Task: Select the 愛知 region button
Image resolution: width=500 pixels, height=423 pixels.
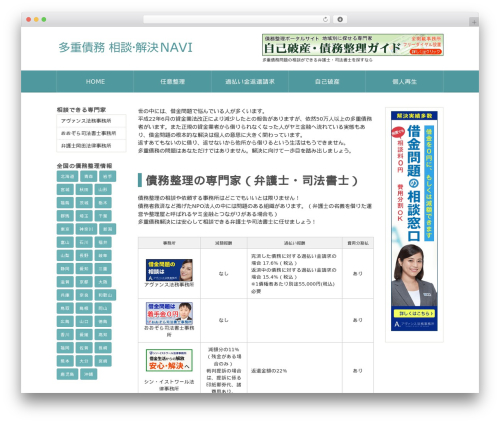Action: click(x=84, y=269)
